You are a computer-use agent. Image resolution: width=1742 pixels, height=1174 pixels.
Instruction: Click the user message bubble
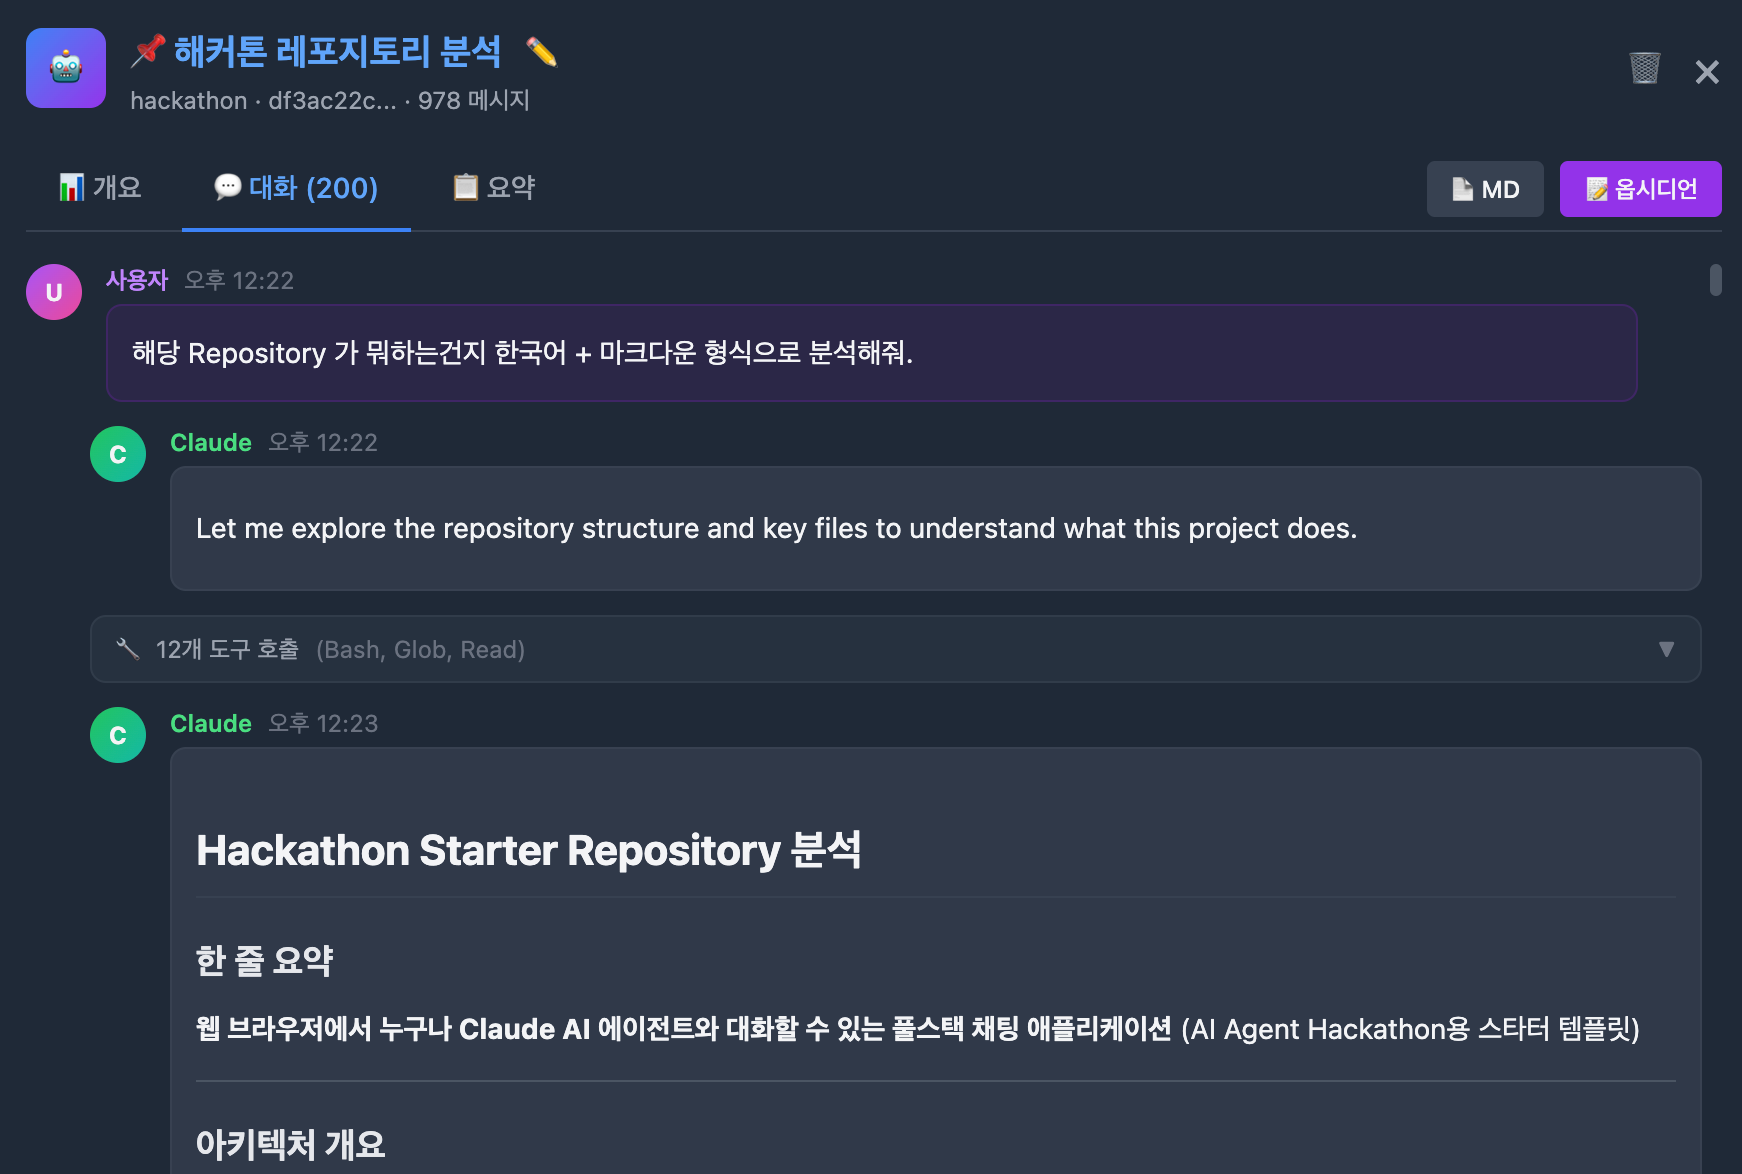[871, 353]
